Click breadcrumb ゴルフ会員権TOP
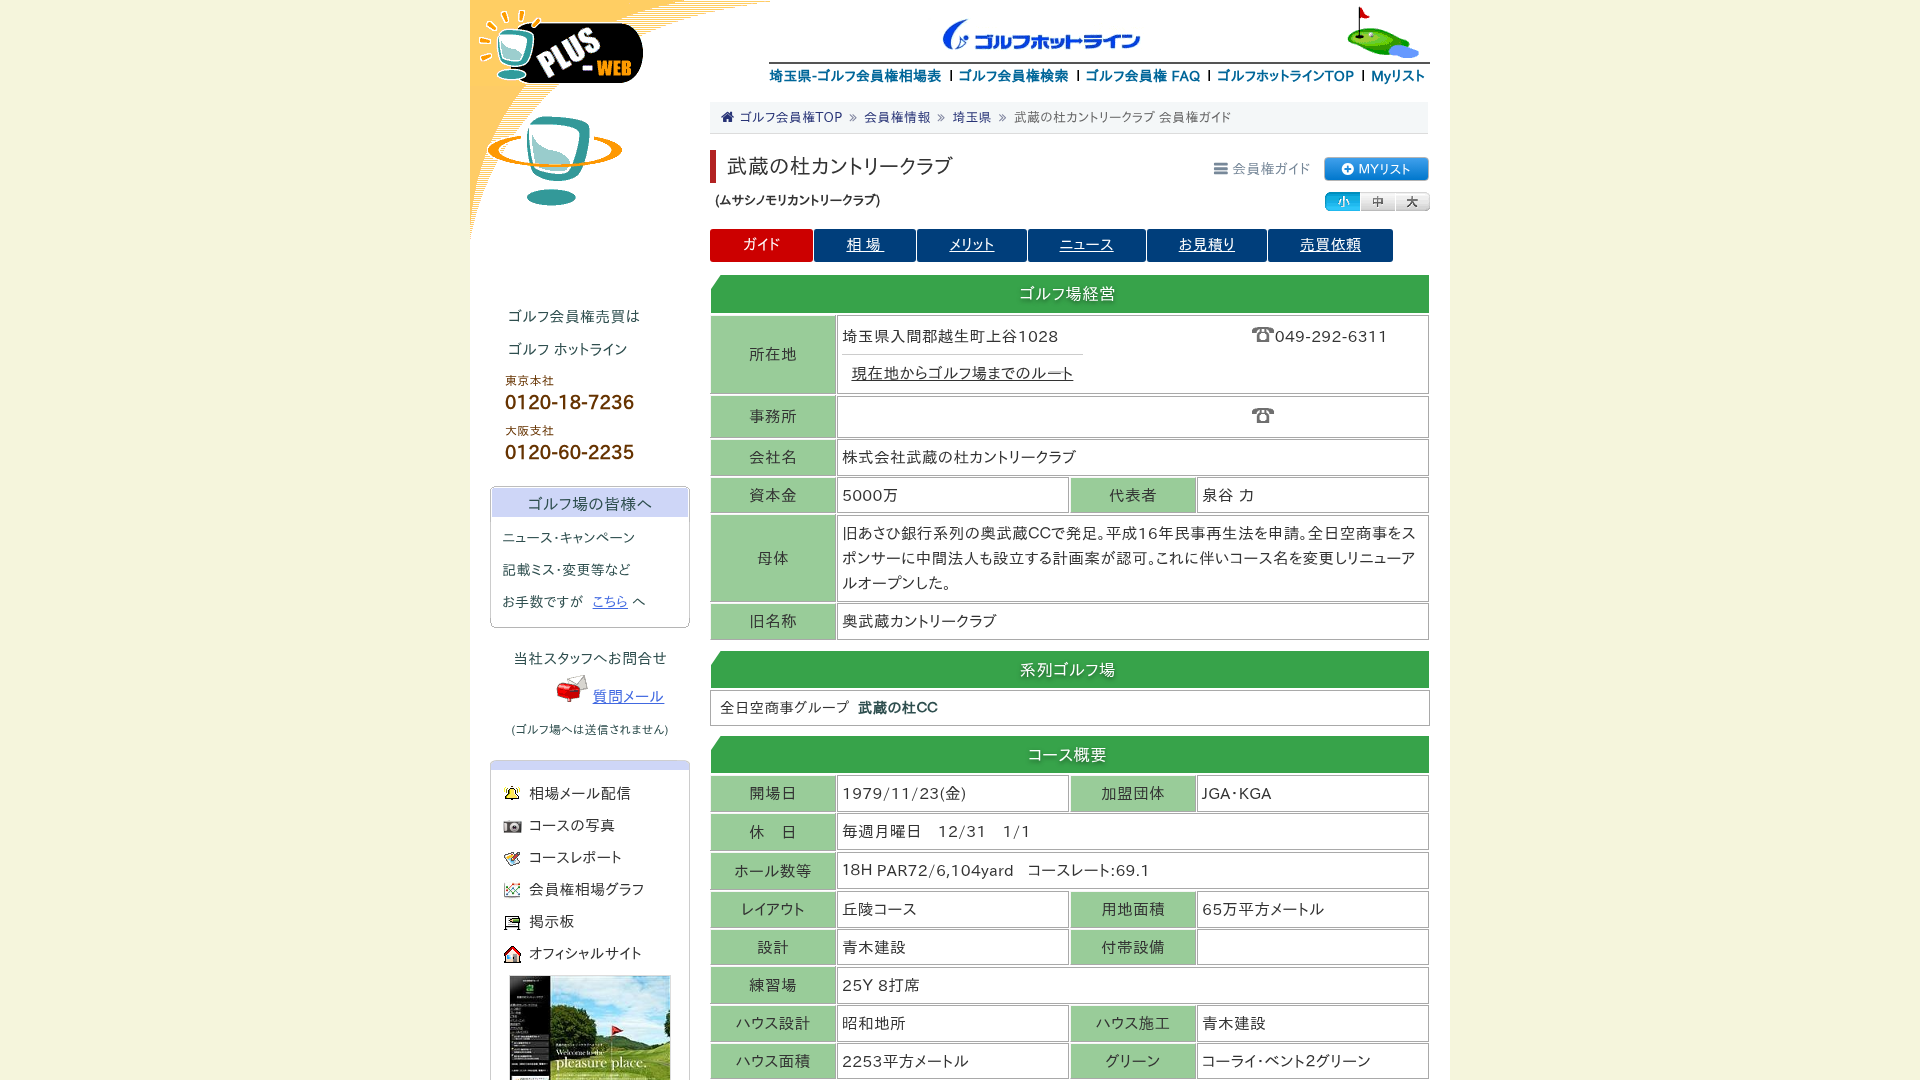The width and height of the screenshot is (1920, 1080). tap(790, 117)
